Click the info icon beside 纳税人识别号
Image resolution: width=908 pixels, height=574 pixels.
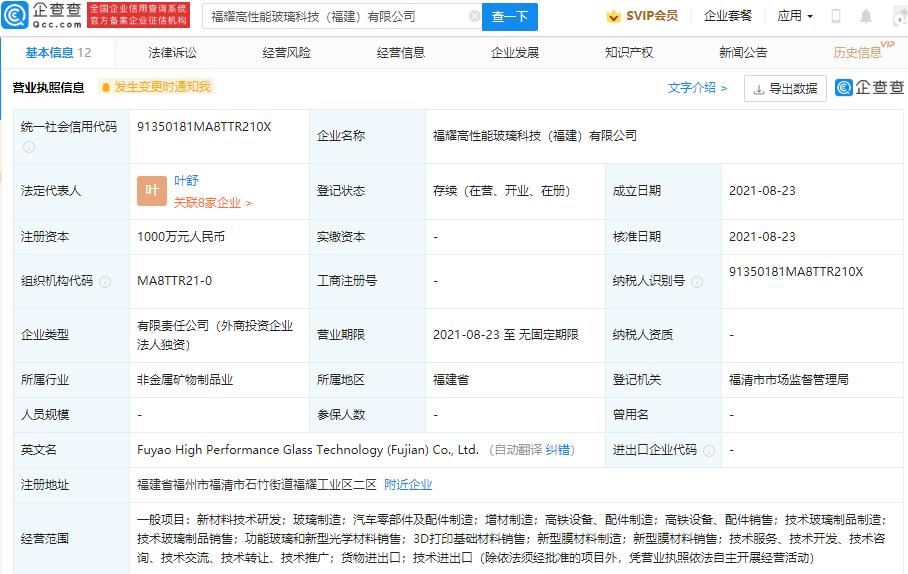coord(697,281)
